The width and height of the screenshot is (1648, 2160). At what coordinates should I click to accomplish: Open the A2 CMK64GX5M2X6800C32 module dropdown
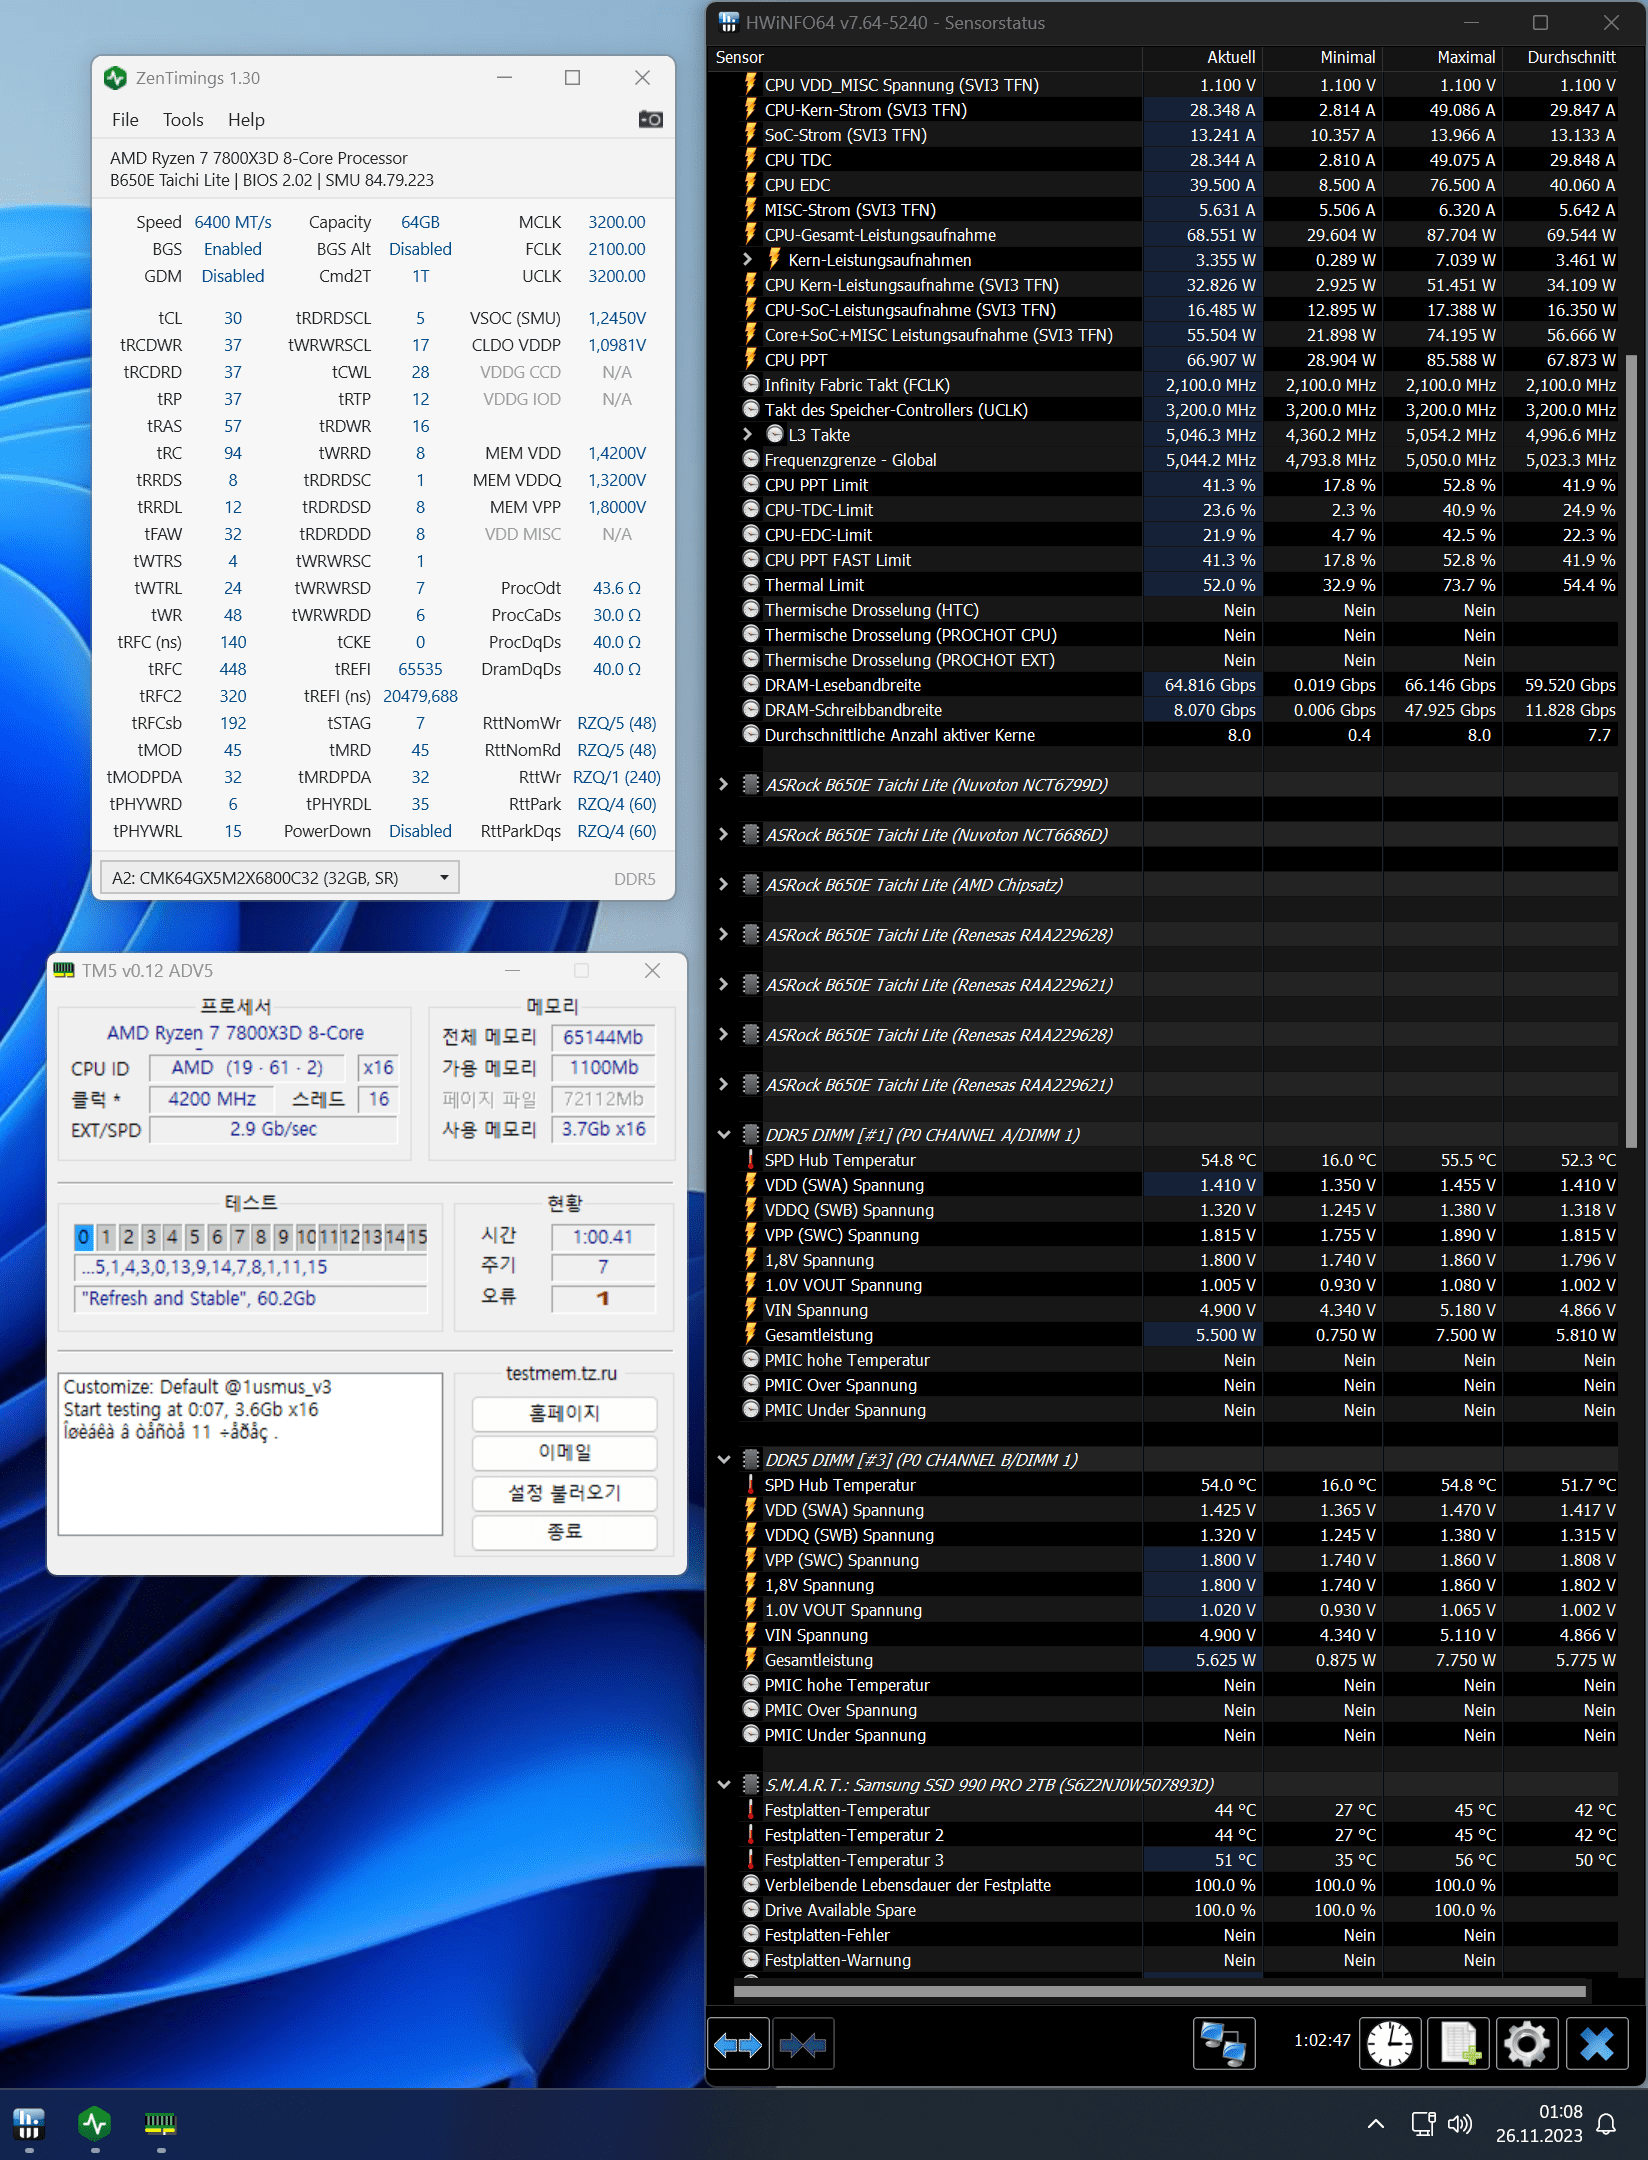tap(280, 878)
